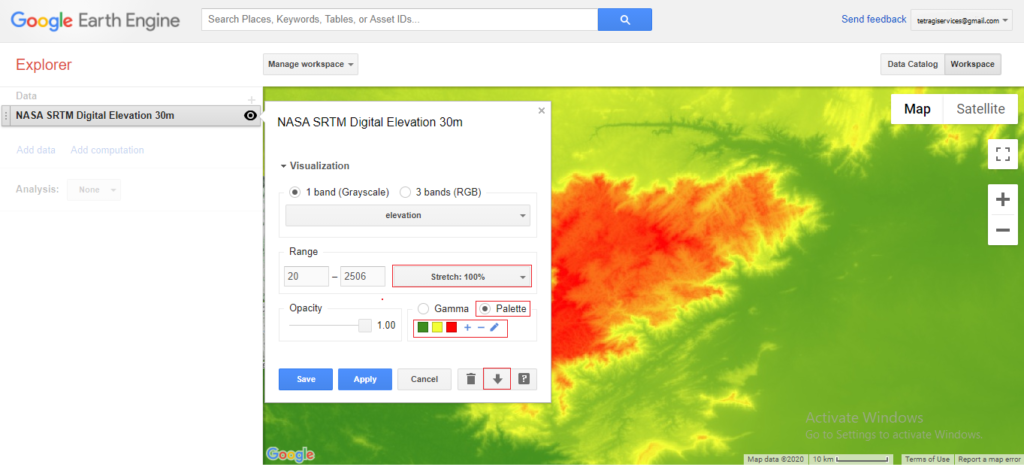
Task: Close the layer settings dialog
Action: click(x=541, y=111)
